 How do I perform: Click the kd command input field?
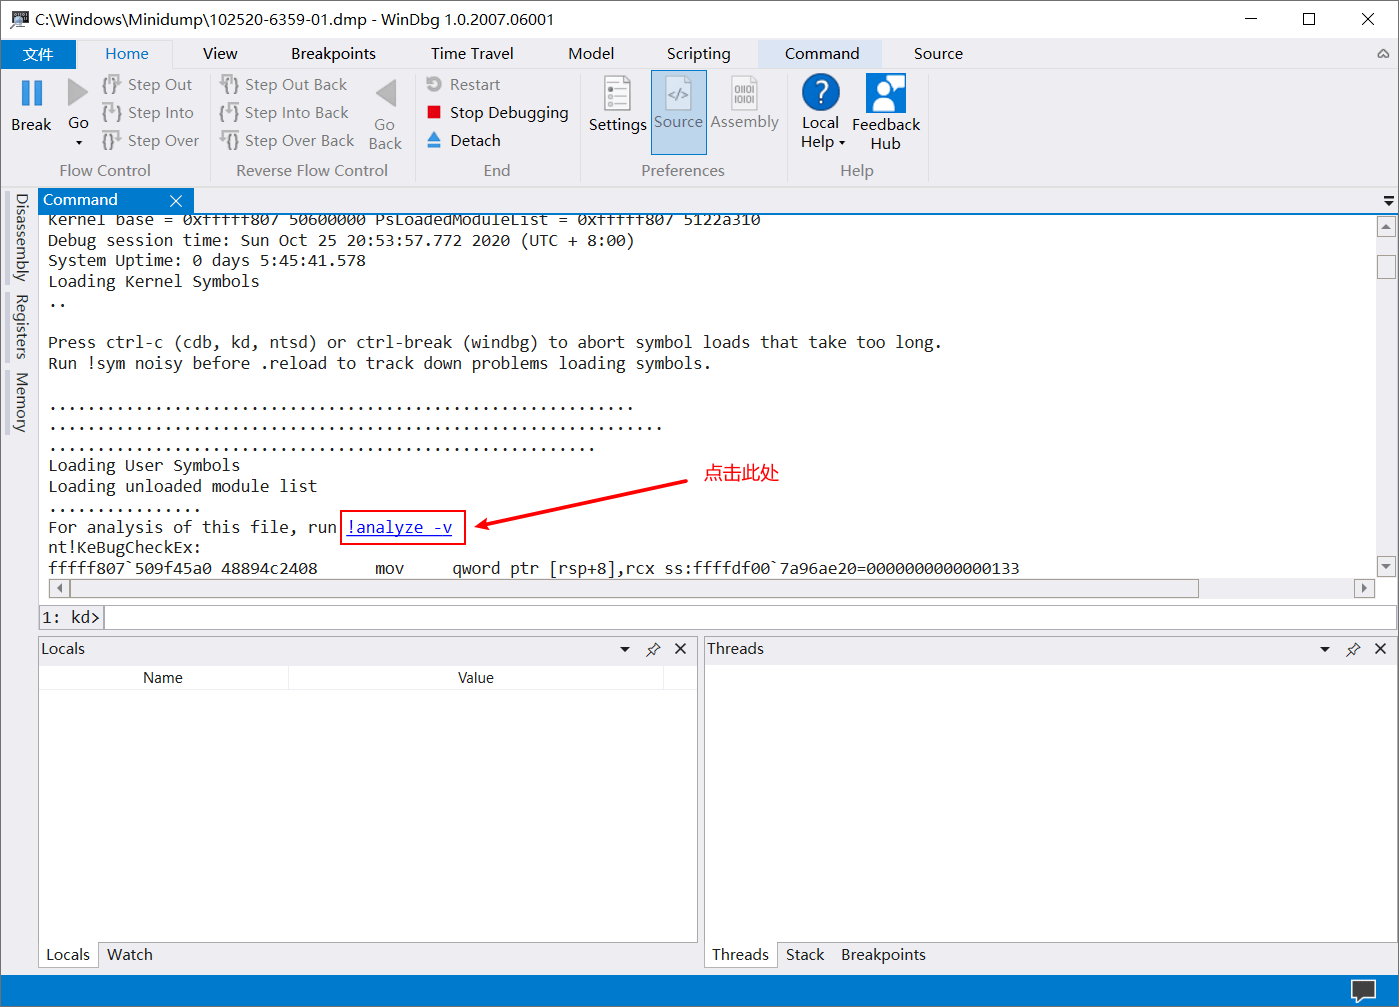[x=750, y=617]
